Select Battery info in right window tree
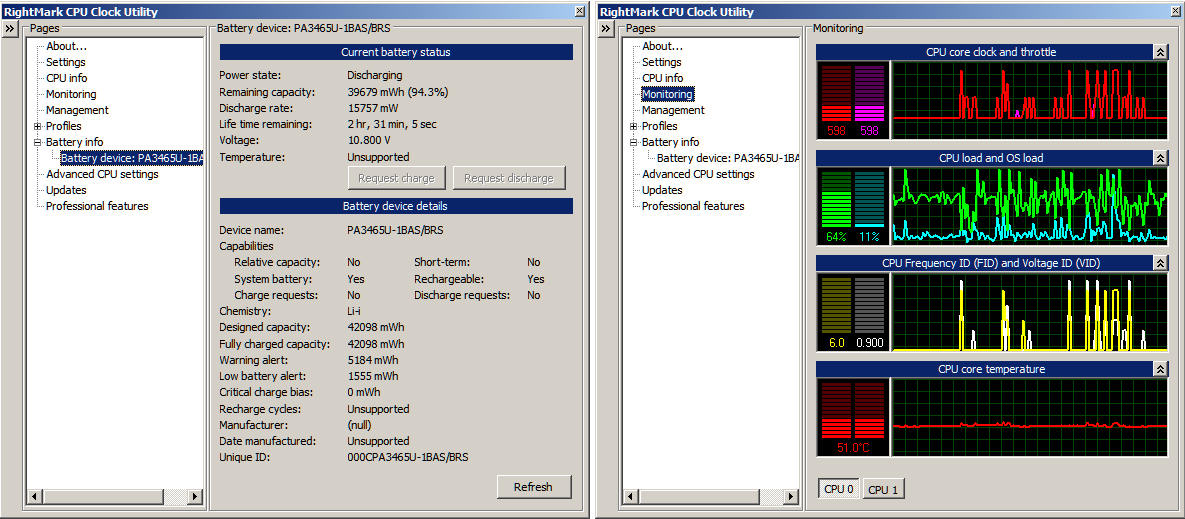This screenshot has width=1185, height=519. [x=670, y=142]
